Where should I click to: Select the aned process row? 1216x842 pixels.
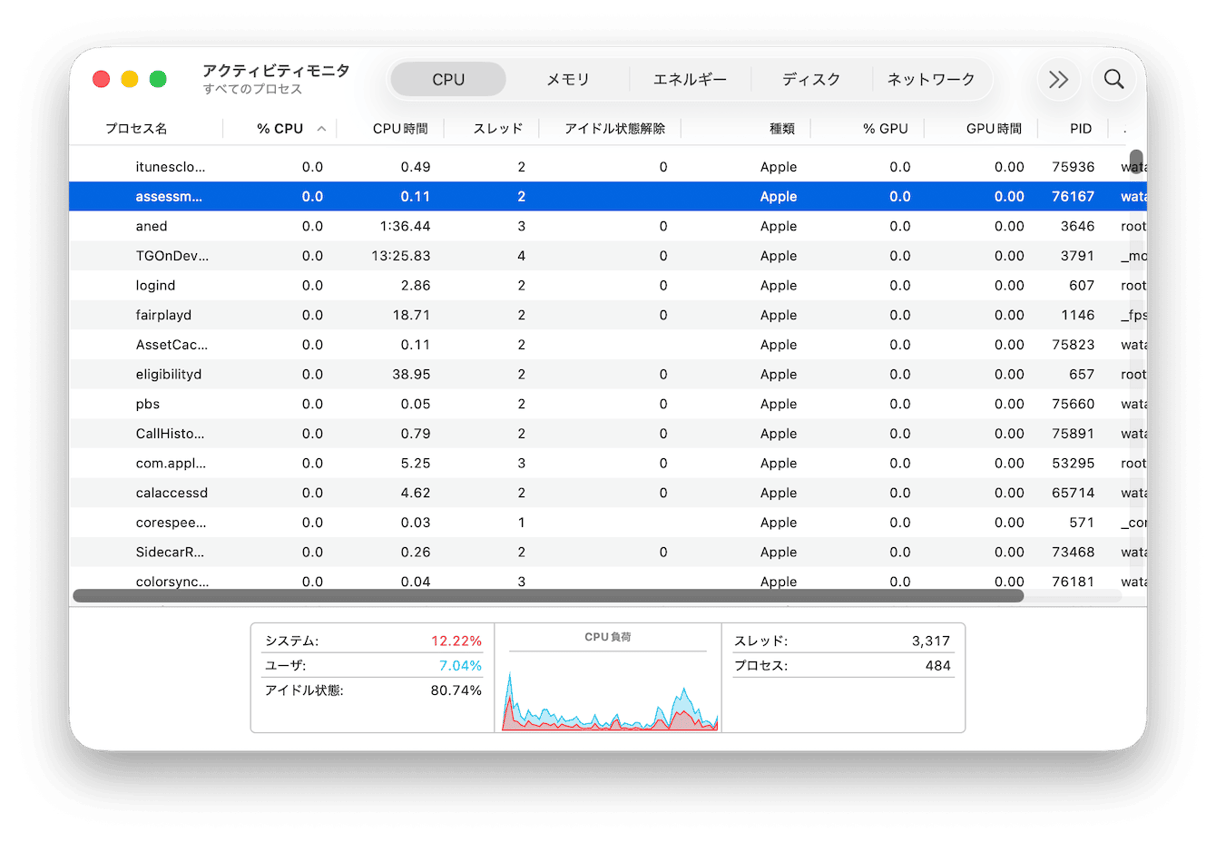coord(608,226)
